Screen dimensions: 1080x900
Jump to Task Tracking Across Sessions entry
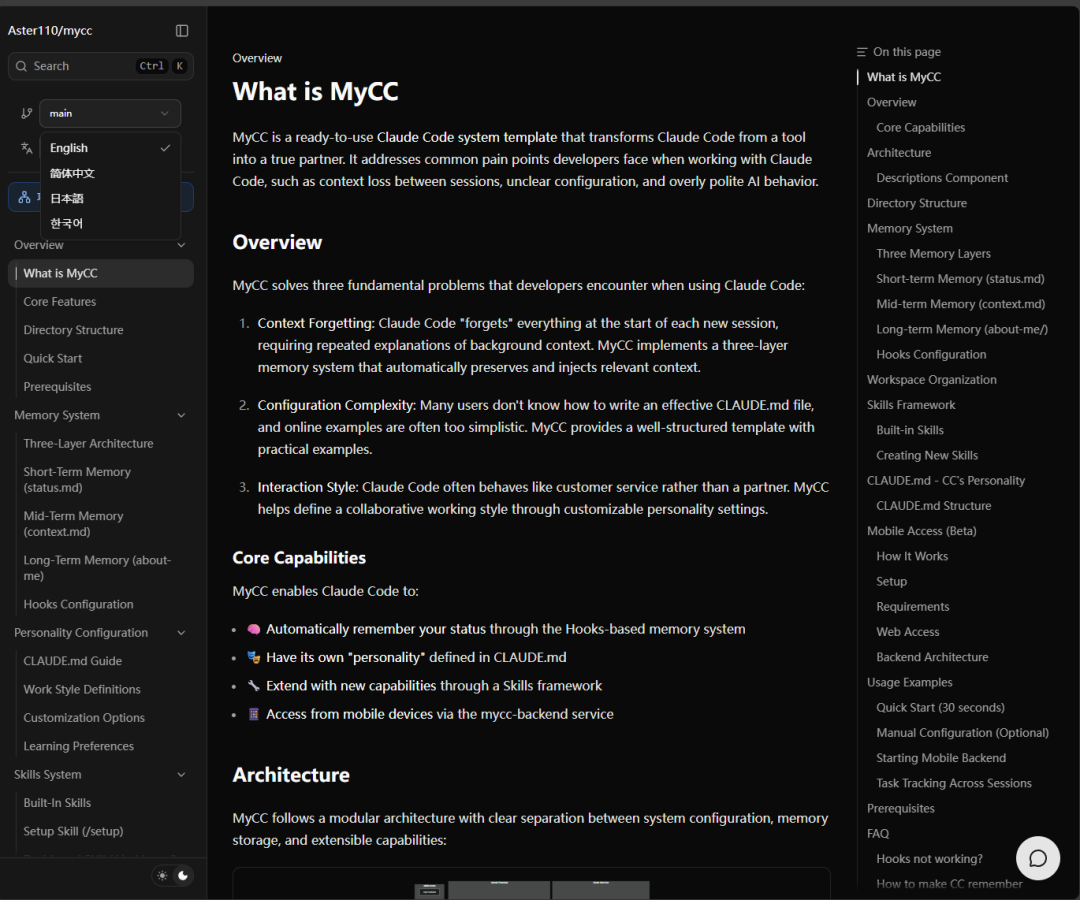click(x=953, y=783)
